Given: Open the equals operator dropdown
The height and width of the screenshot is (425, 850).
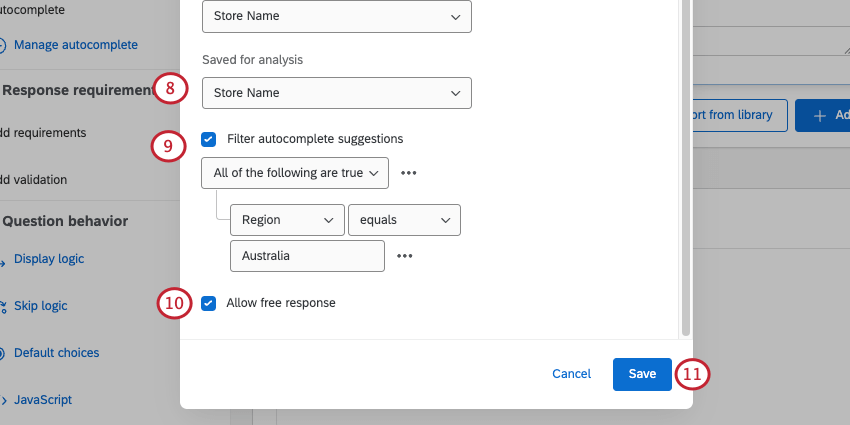Looking at the screenshot, I should pyautogui.click(x=404, y=220).
